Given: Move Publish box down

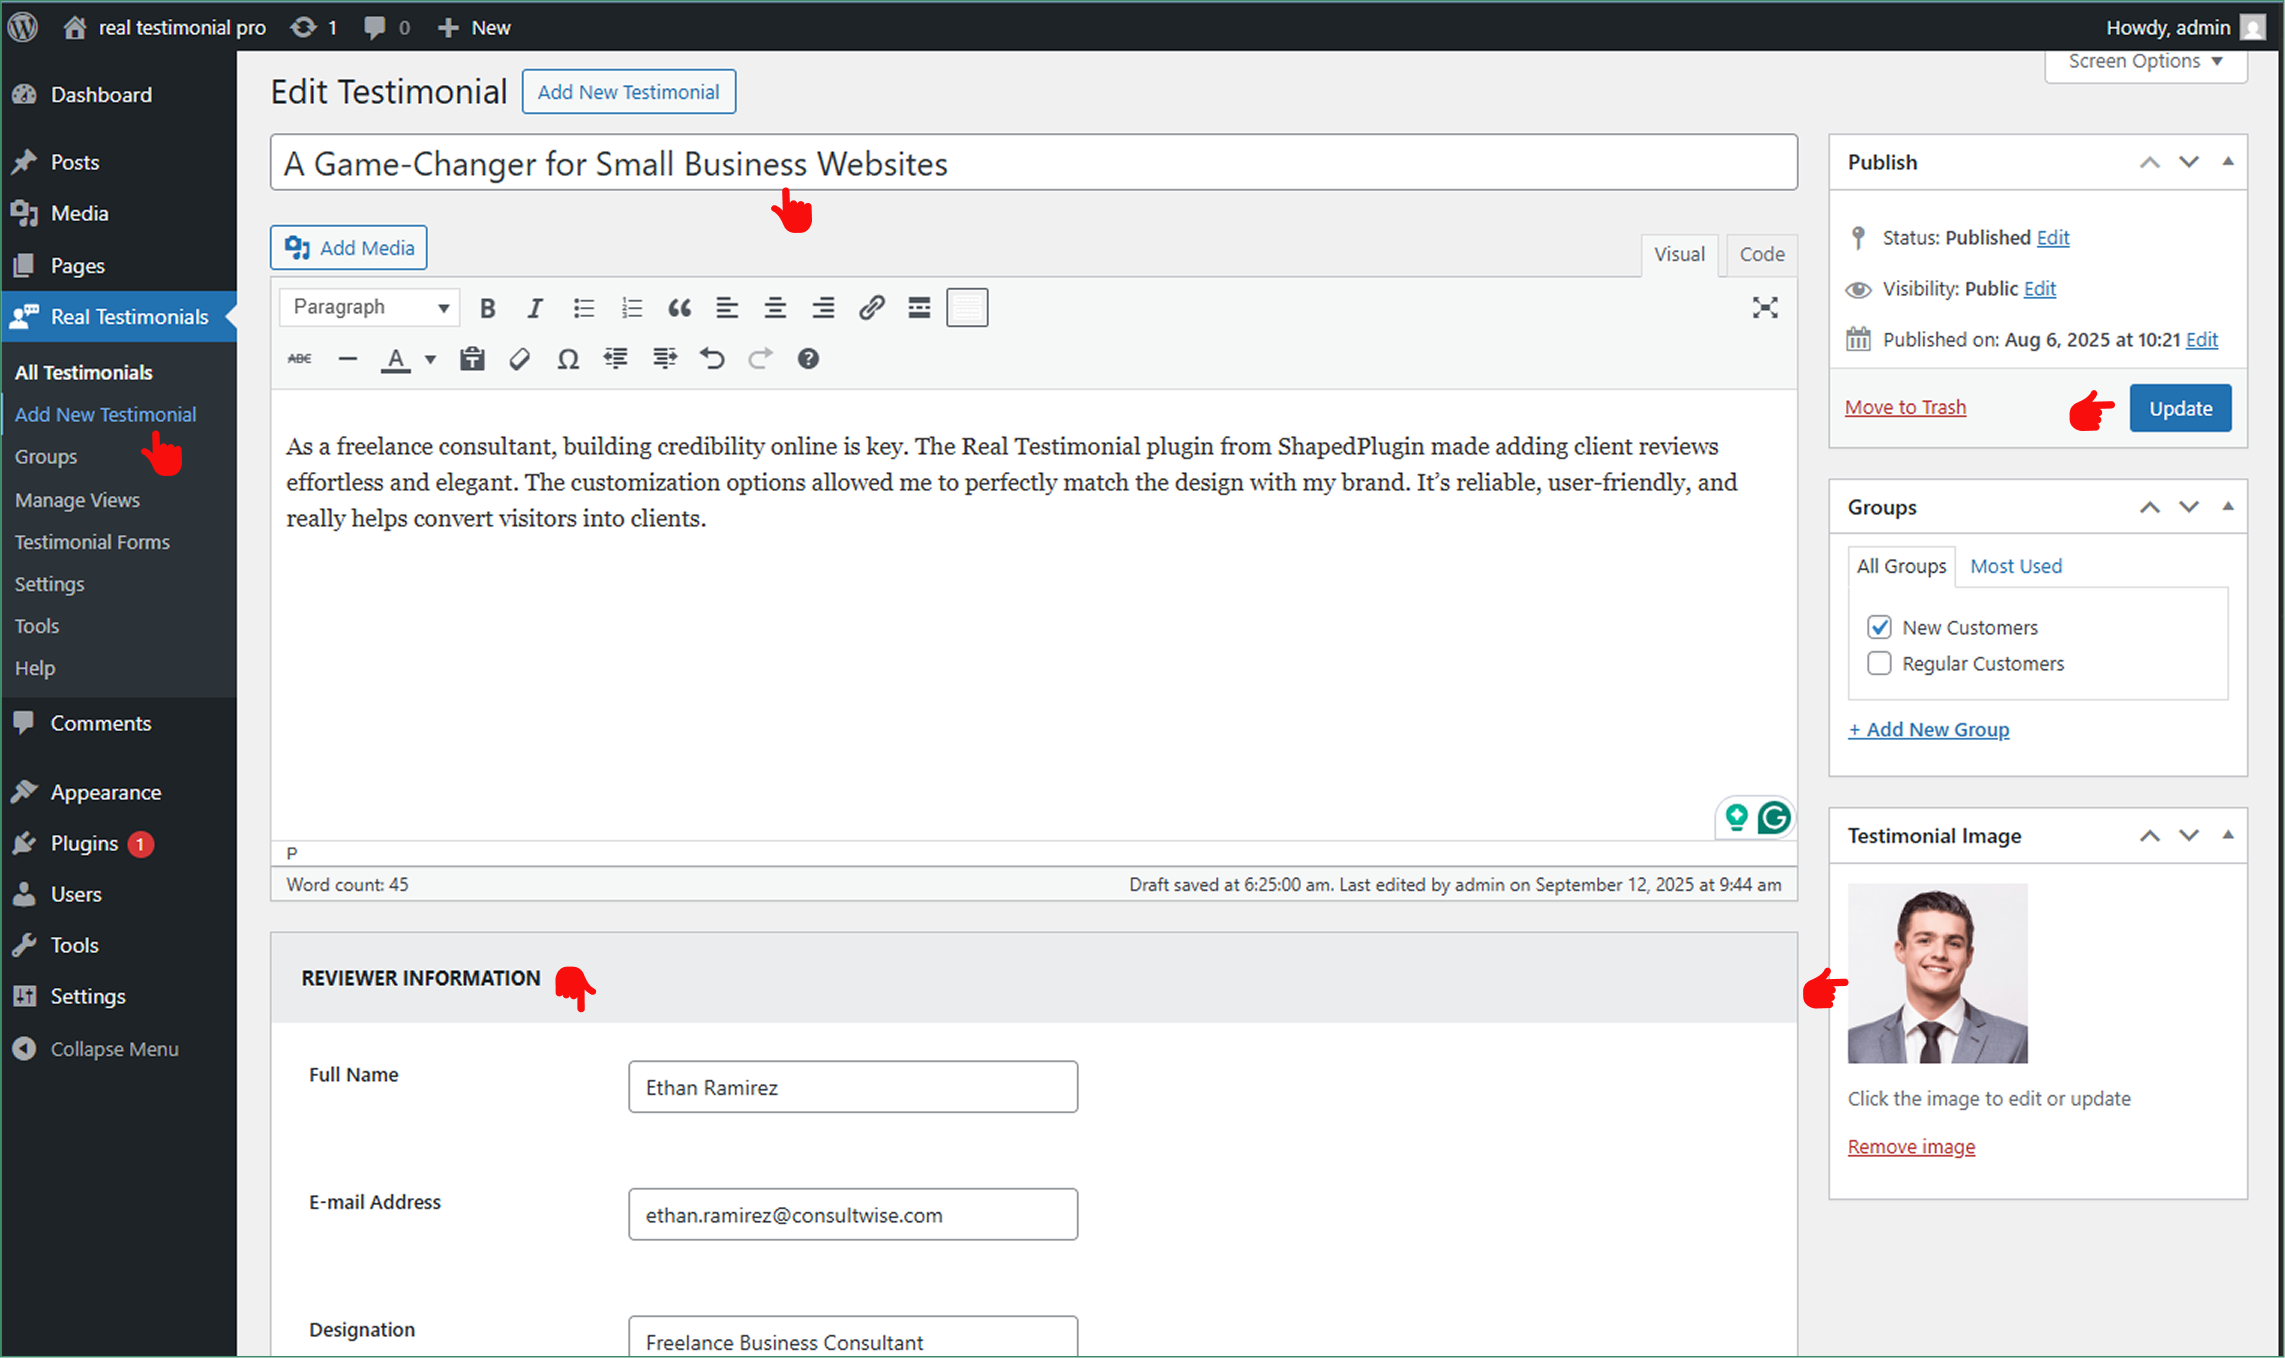Looking at the screenshot, I should click(x=2189, y=162).
